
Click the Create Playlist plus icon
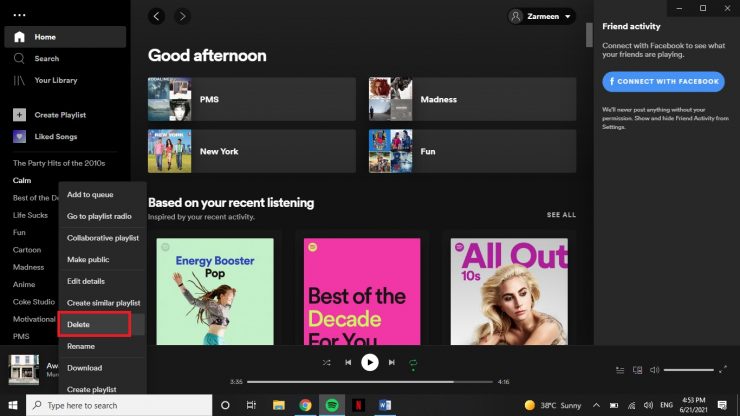tap(19, 115)
